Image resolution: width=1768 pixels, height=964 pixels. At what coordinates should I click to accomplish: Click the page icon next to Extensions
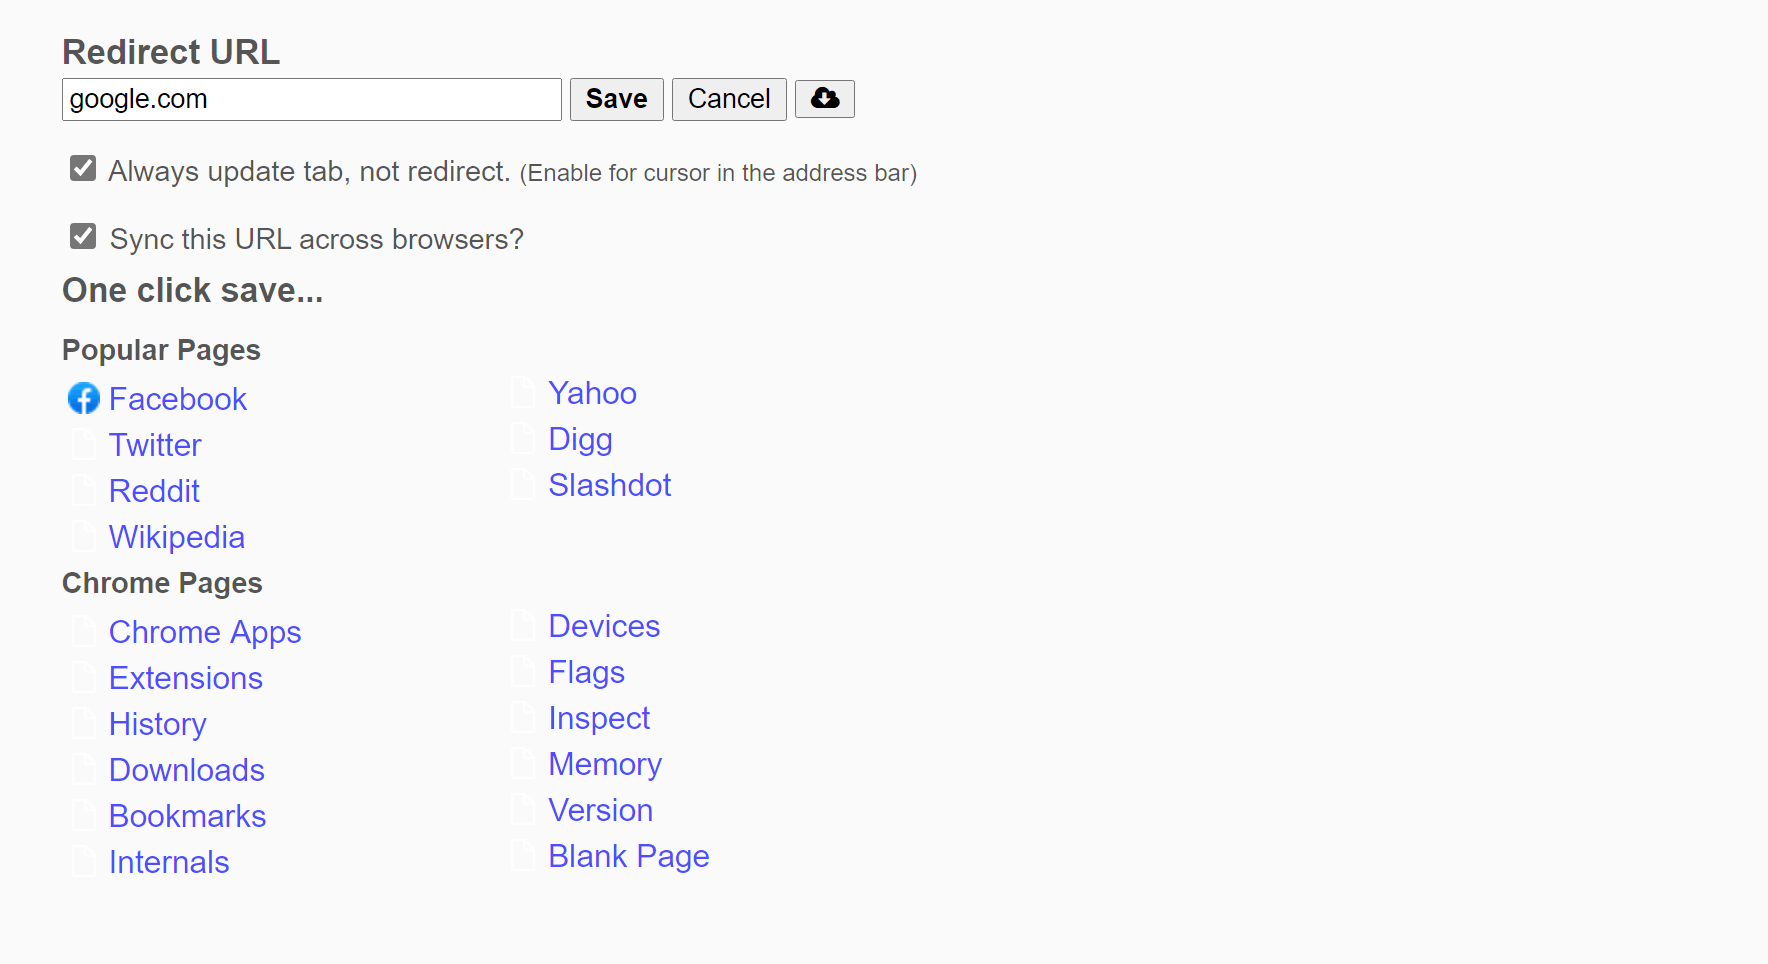click(x=84, y=677)
